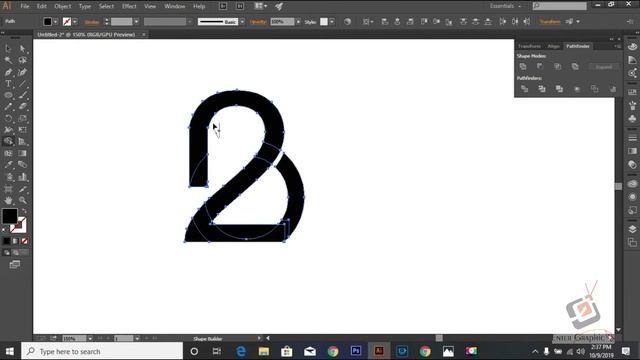The image size is (640, 360).
Task: Click Intersect in Shape Modes
Action: pyautogui.click(x=558, y=67)
